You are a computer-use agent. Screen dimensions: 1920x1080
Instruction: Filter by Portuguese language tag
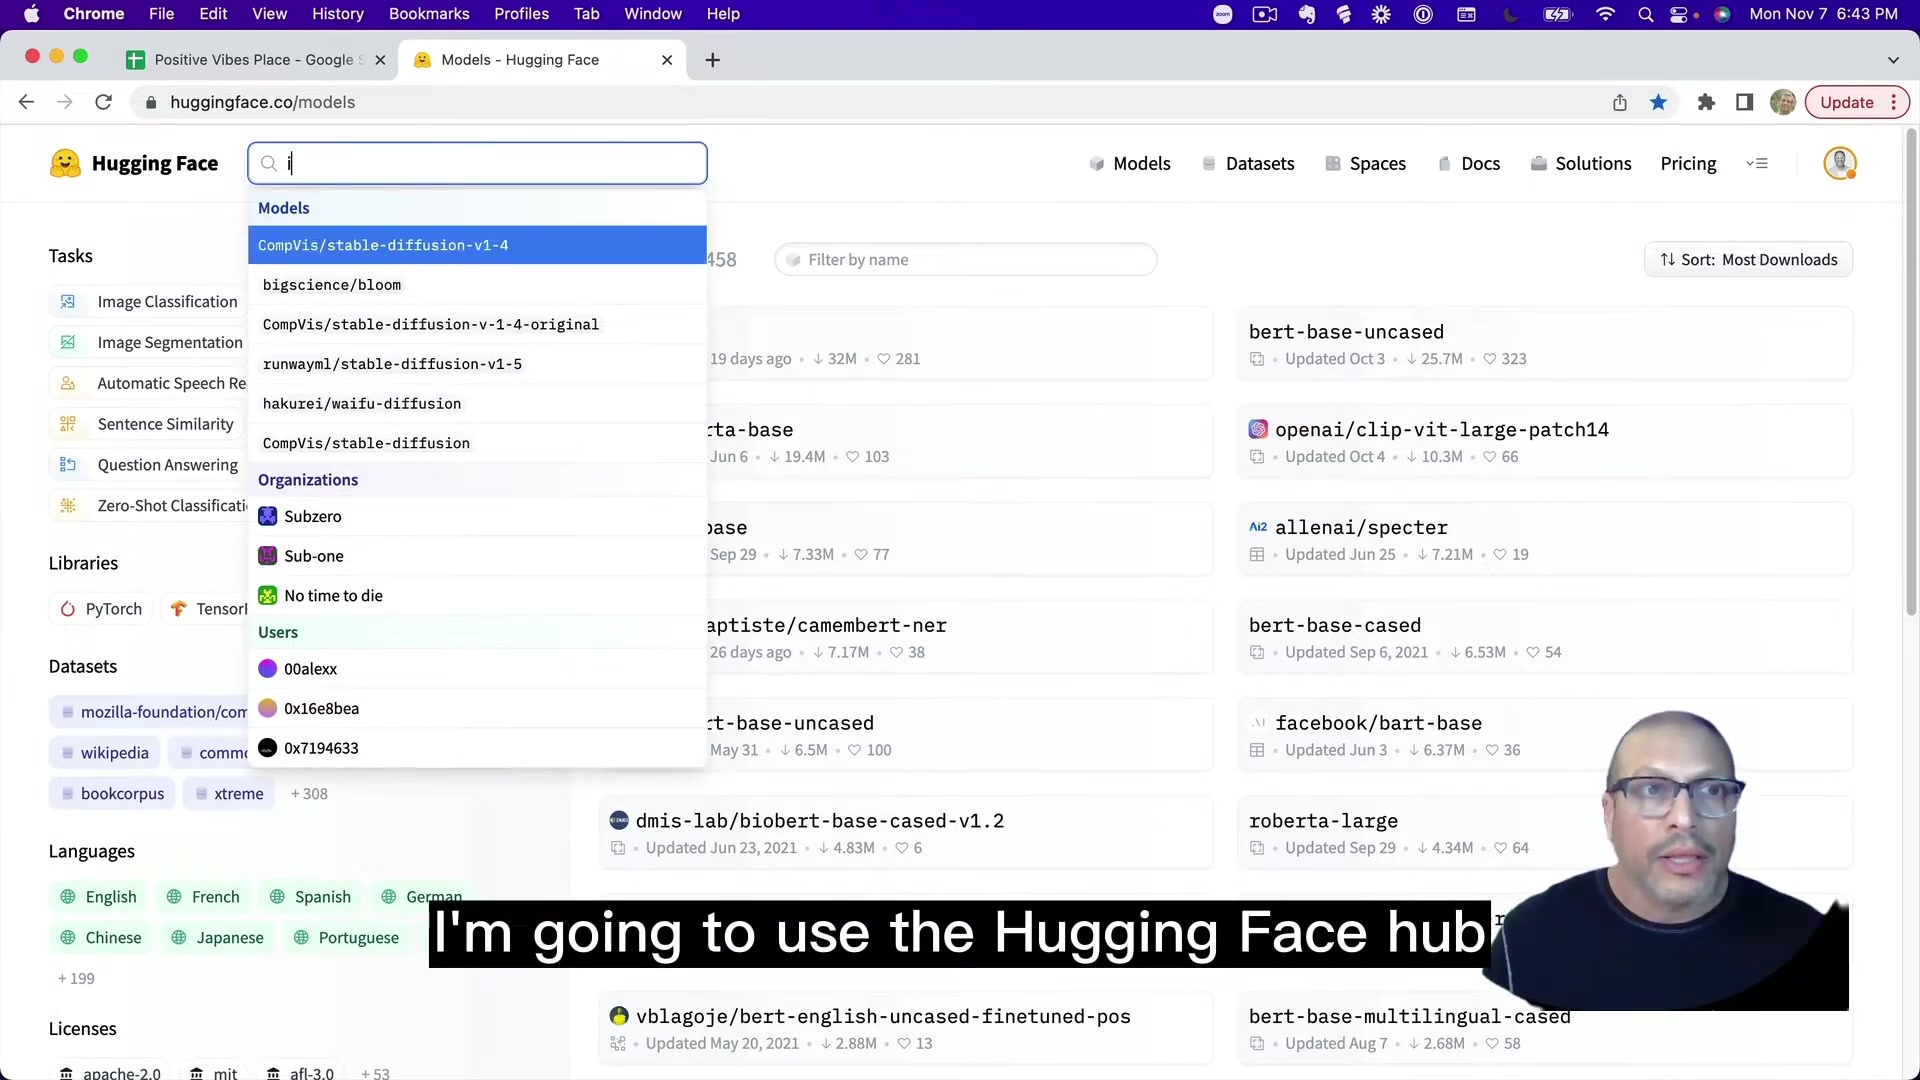pos(346,938)
